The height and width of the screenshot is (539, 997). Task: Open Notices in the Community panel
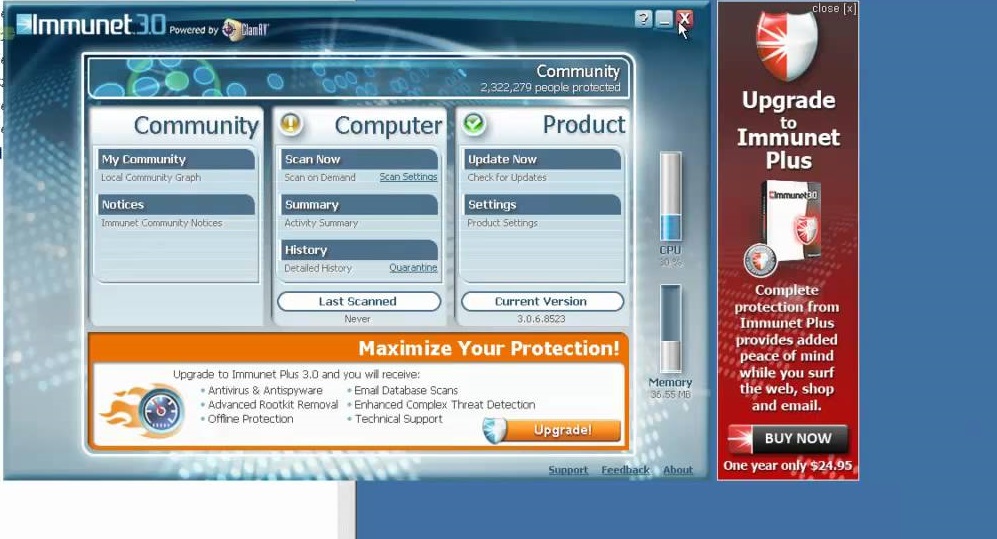coord(176,205)
